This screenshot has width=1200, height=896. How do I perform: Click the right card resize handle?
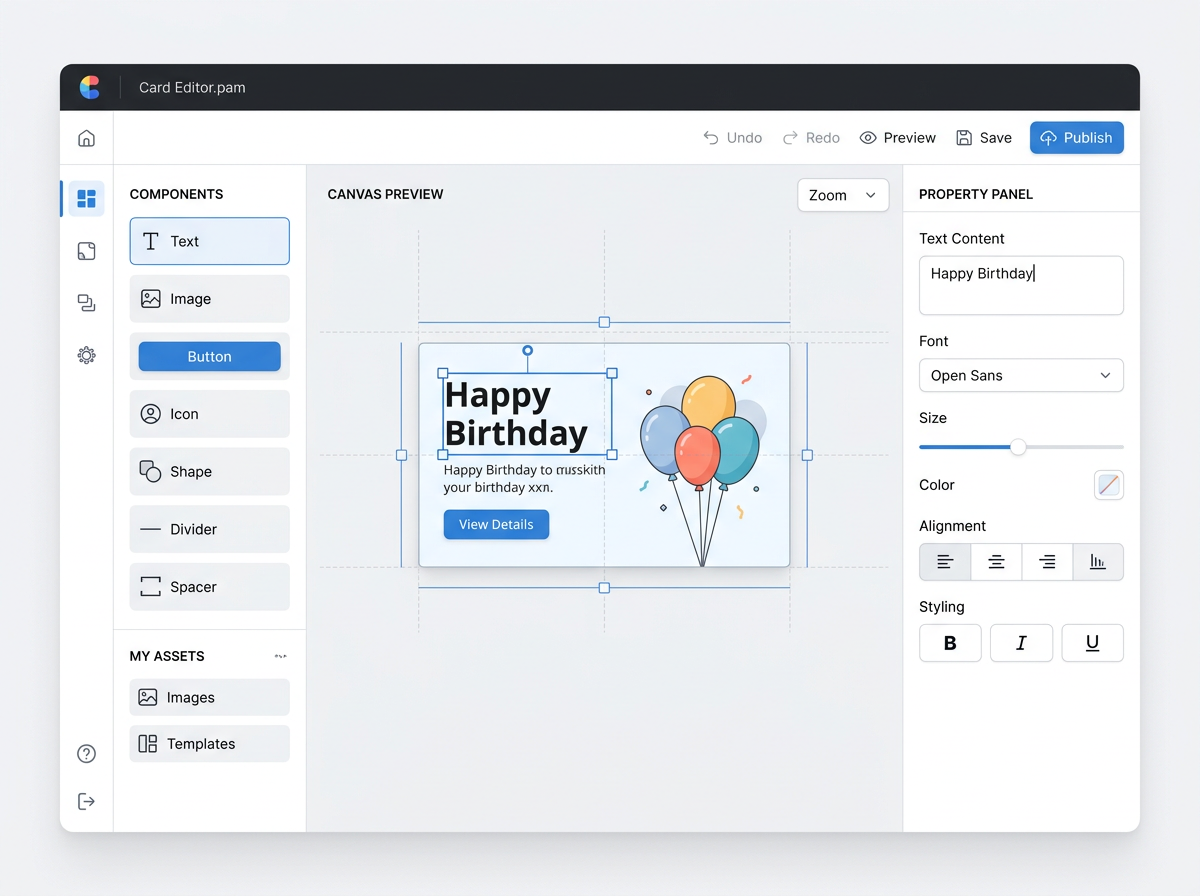click(807, 455)
